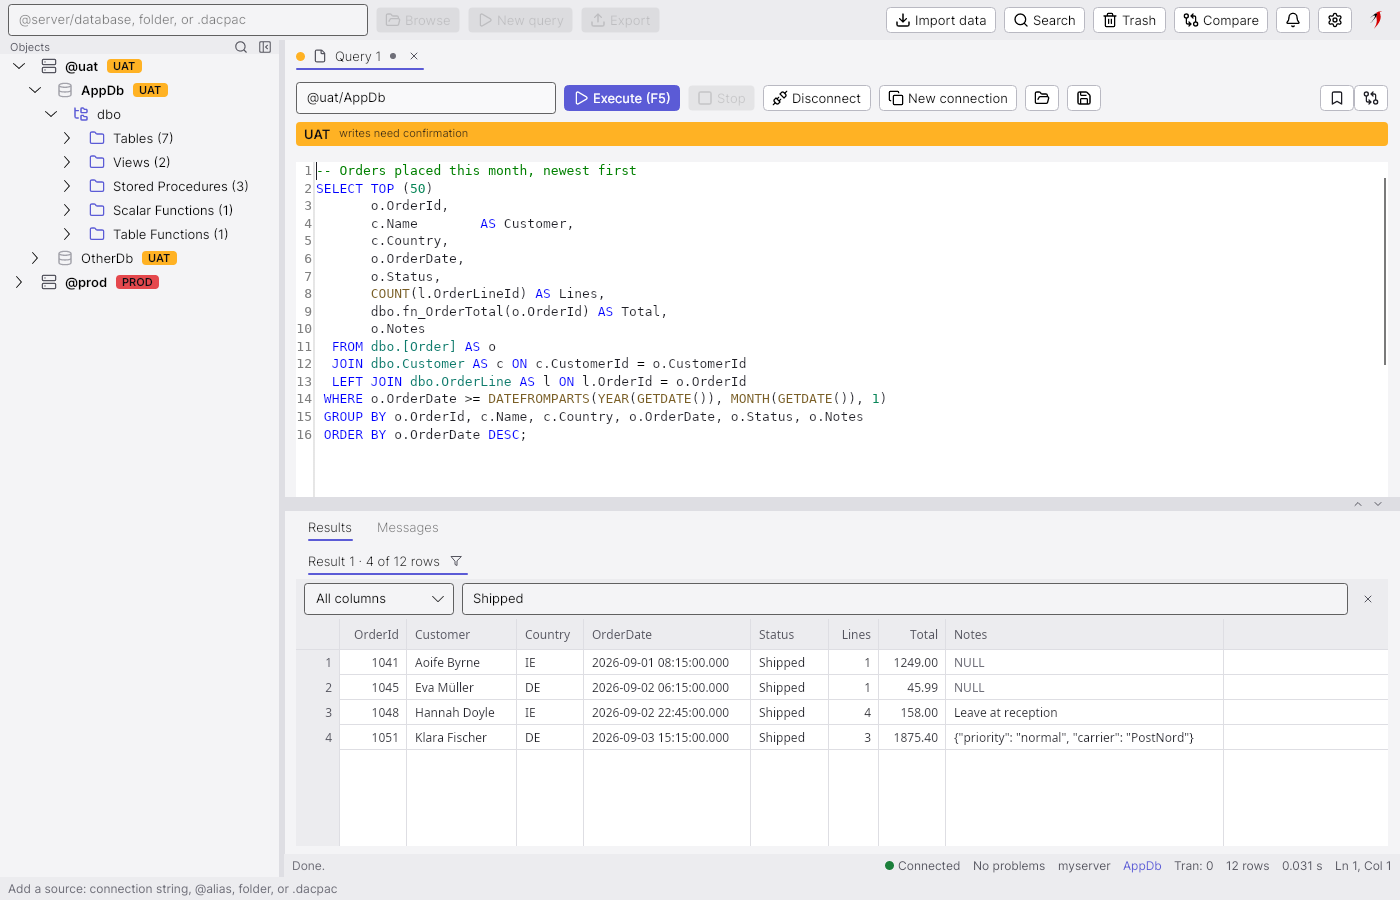
Task: Click the AppDb link in the status bar
Action: coord(1142,866)
